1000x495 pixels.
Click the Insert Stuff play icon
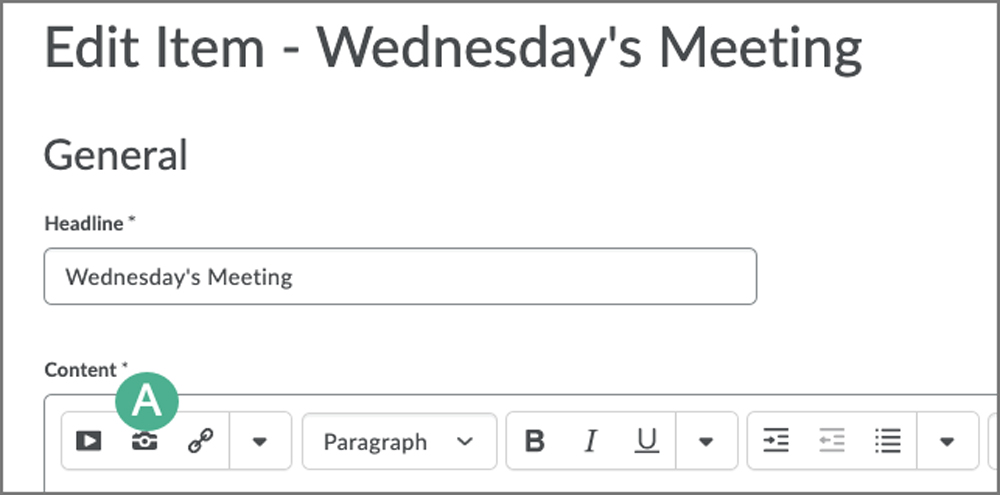pyautogui.click(x=89, y=441)
